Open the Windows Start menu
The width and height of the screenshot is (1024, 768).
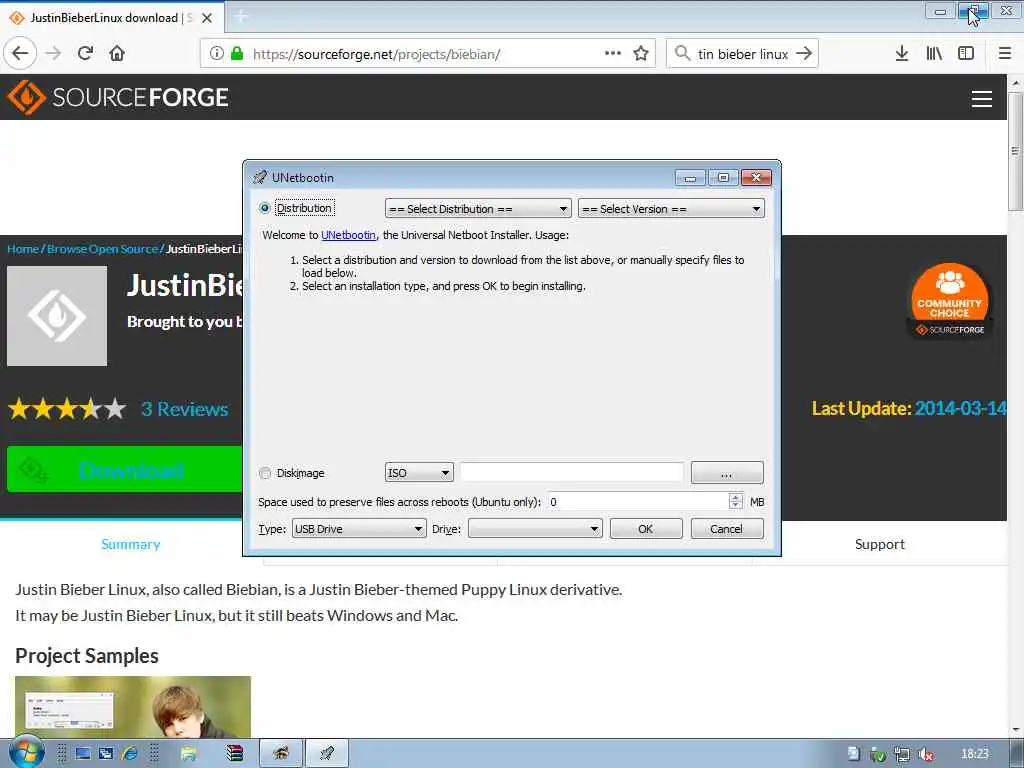(26, 752)
